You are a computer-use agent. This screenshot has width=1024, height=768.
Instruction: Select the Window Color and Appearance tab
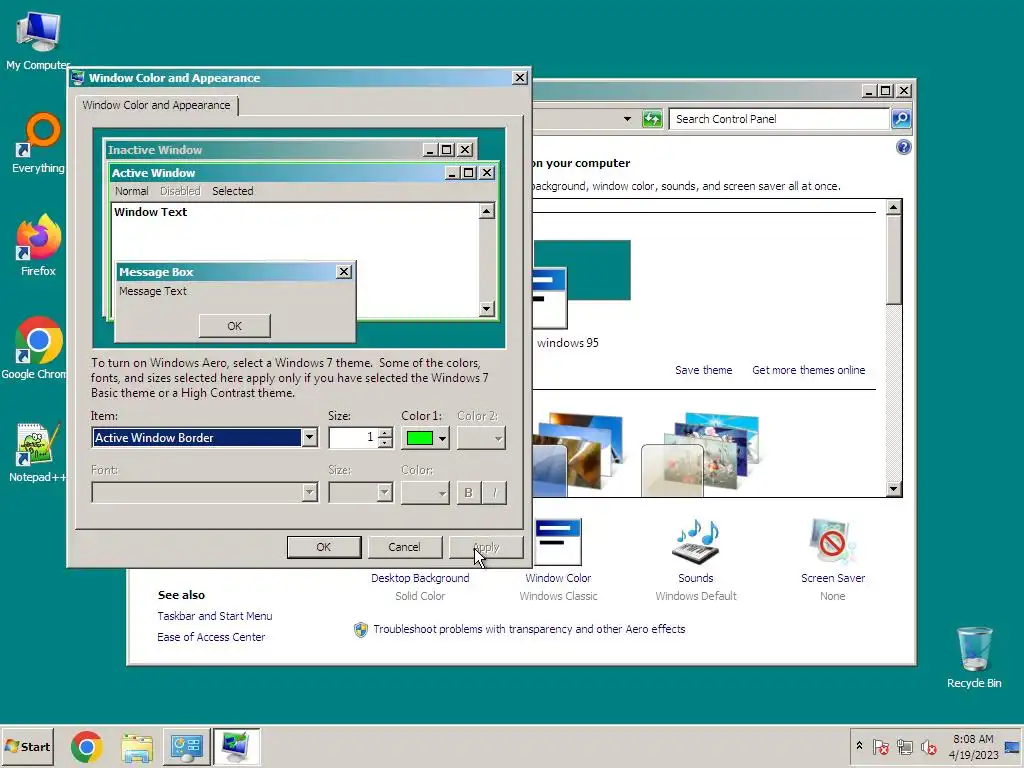coord(156,105)
